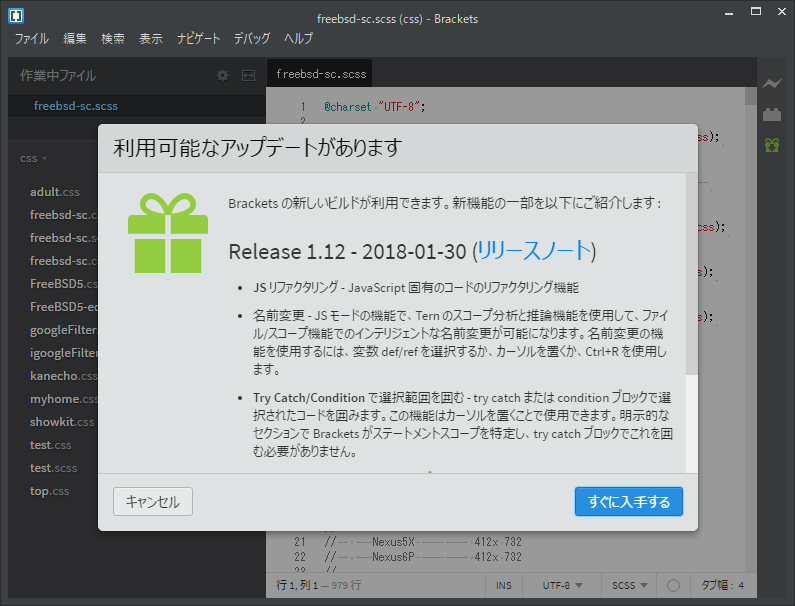Click line 22 Nexus6P comment
The width and height of the screenshot is (795, 606).
pyautogui.click(x=423, y=557)
